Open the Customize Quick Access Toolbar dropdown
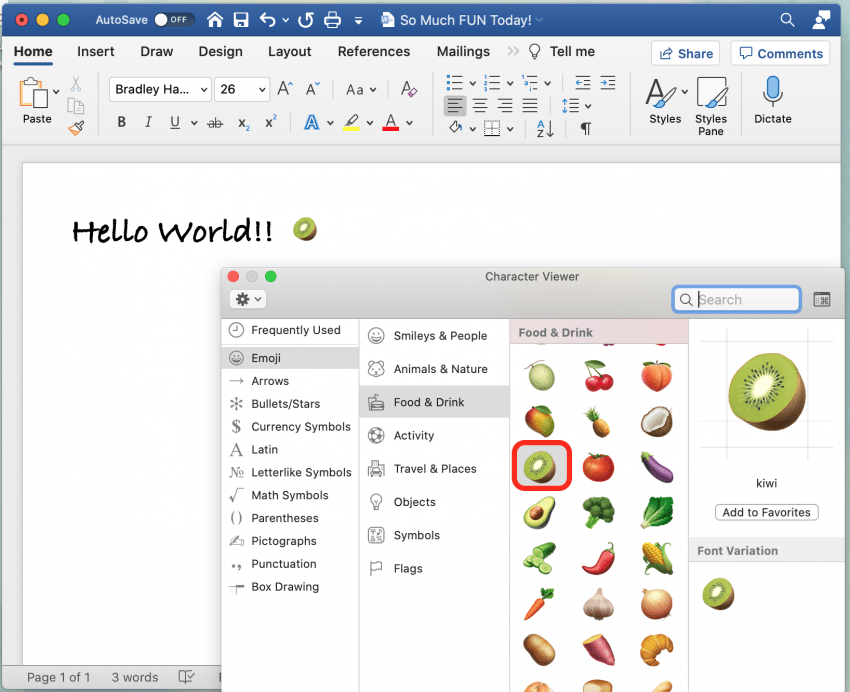The height and width of the screenshot is (692, 850). click(x=358, y=21)
